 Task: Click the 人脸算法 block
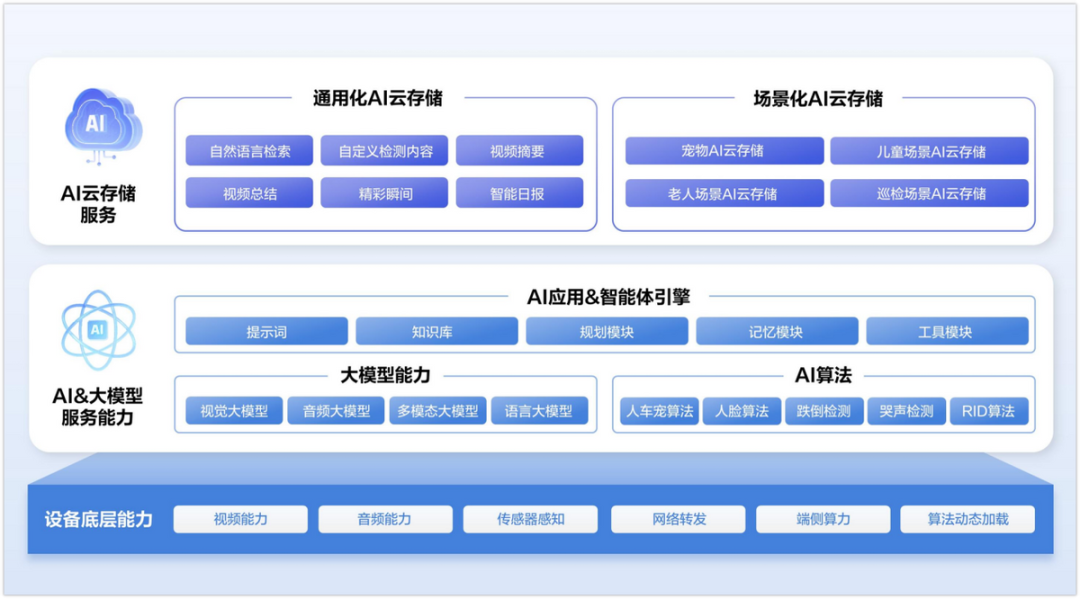pyautogui.click(x=742, y=411)
